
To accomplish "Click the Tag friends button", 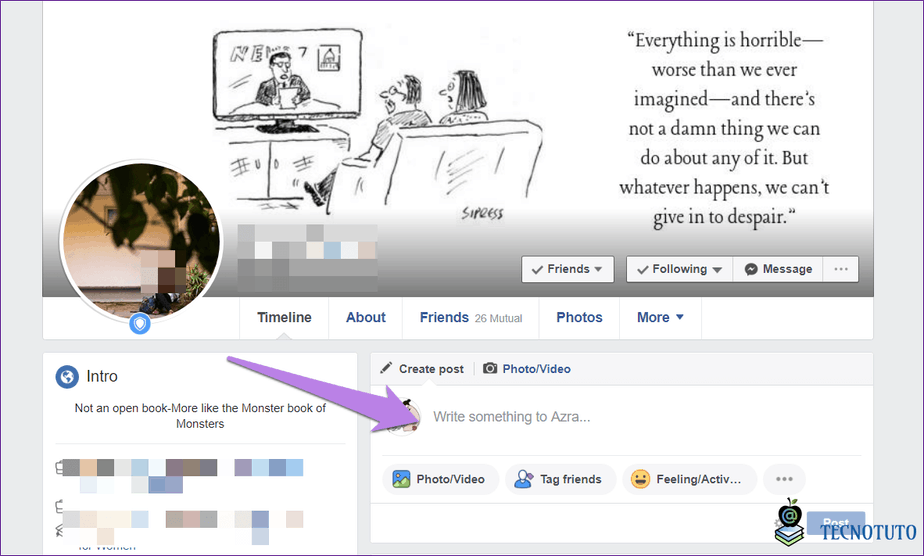I will 560,479.
